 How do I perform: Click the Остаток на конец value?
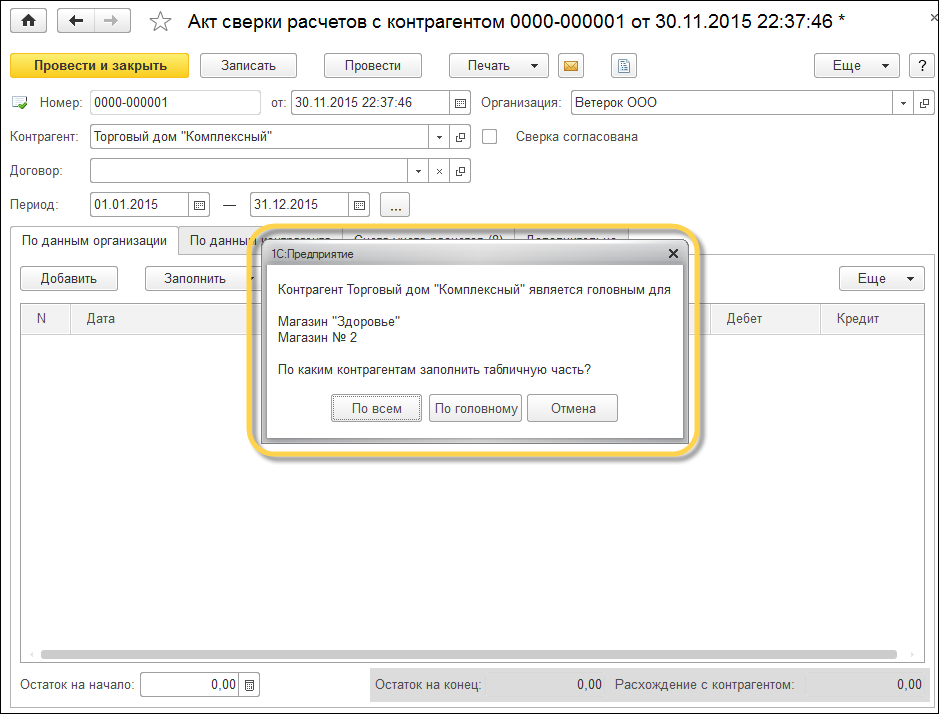pyautogui.click(x=544, y=685)
